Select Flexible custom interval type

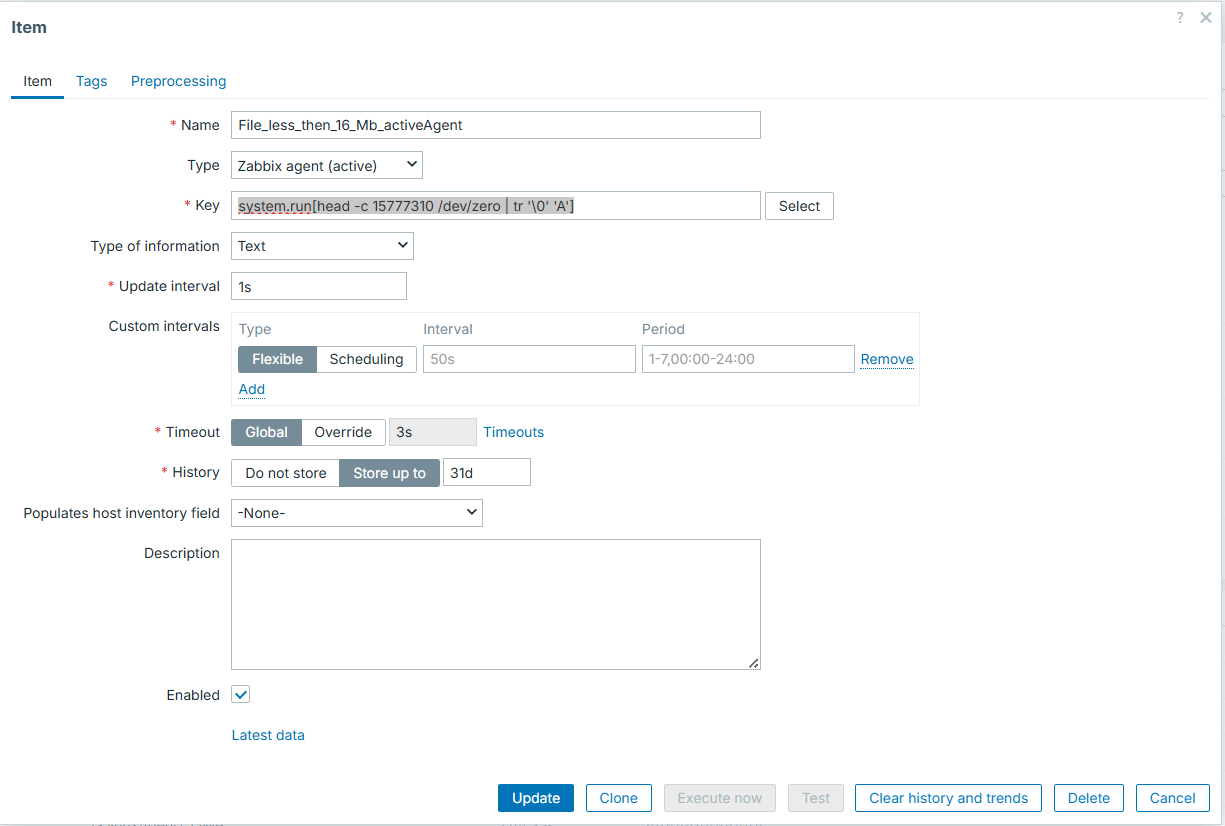tap(277, 359)
